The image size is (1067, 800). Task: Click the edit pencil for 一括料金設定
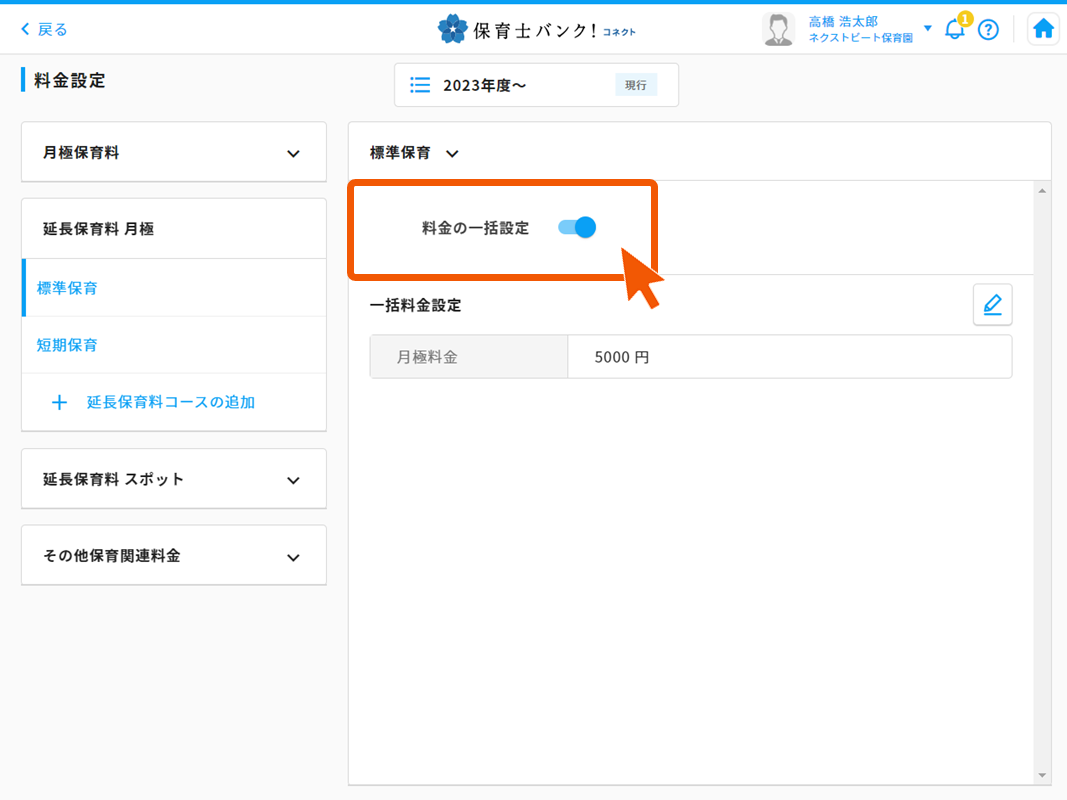tap(992, 305)
